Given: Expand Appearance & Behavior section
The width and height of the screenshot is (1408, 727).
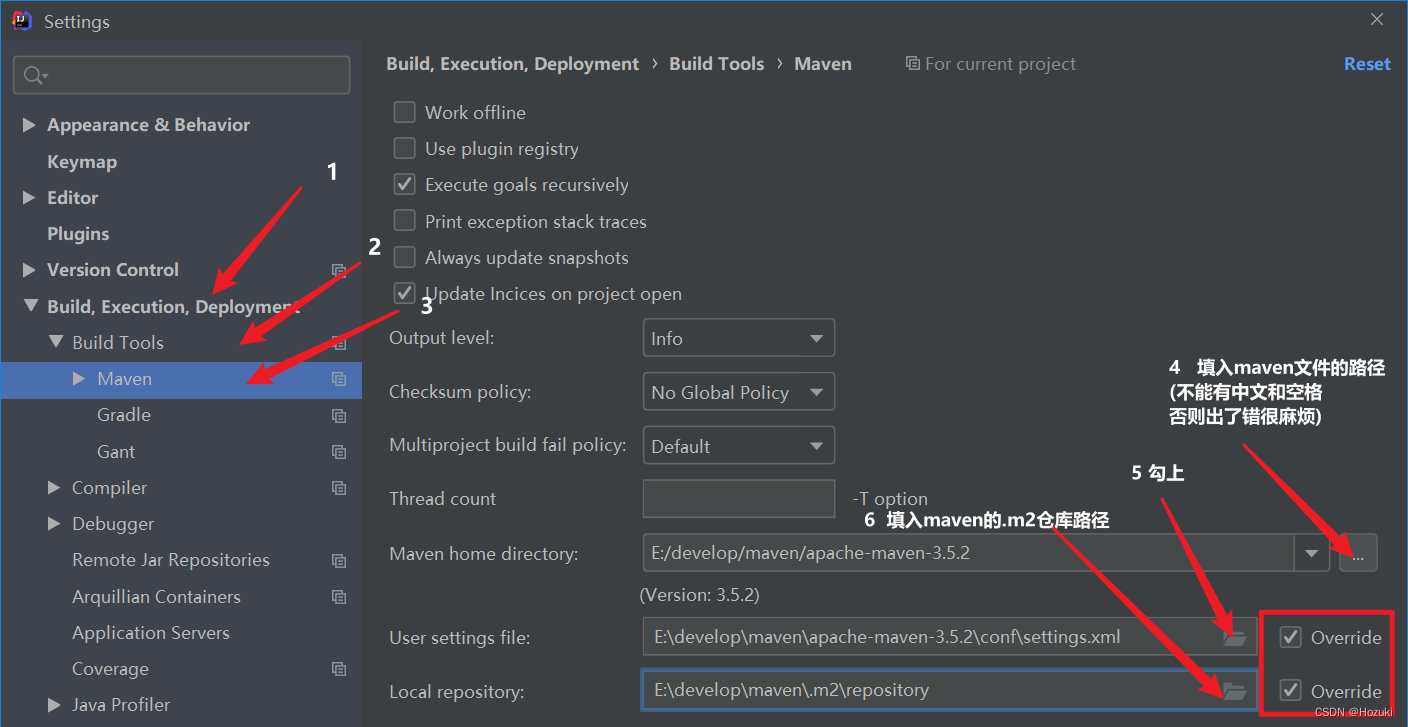Looking at the screenshot, I should tap(29, 125).
